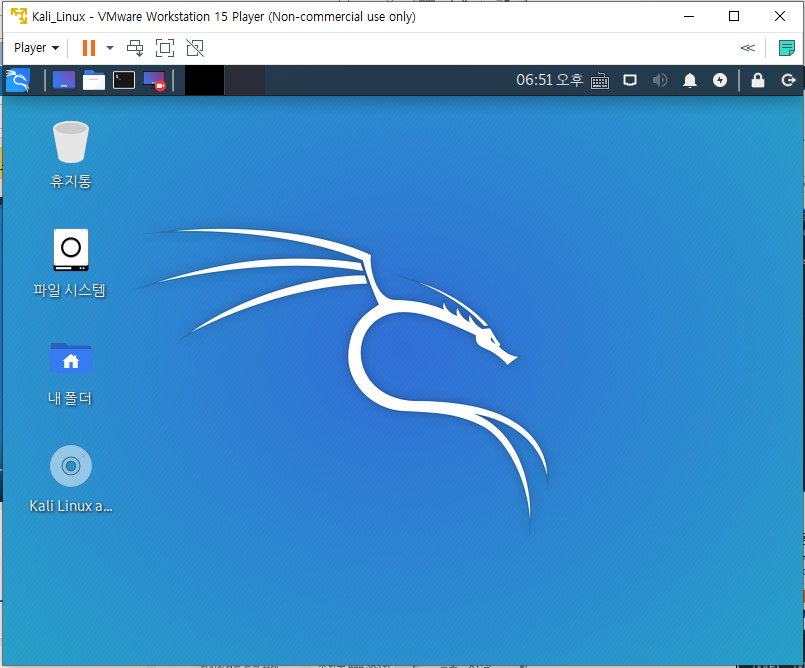Select the 파일 시스템 desktop icon
The image size is (805, 668).
click(x=70, y=263)
